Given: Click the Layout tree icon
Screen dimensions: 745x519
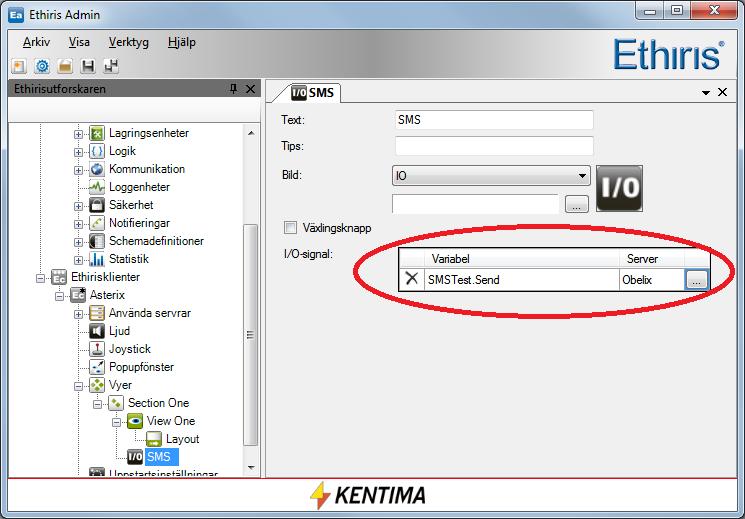Looking at the screenshot, I should tap(154, 439).
